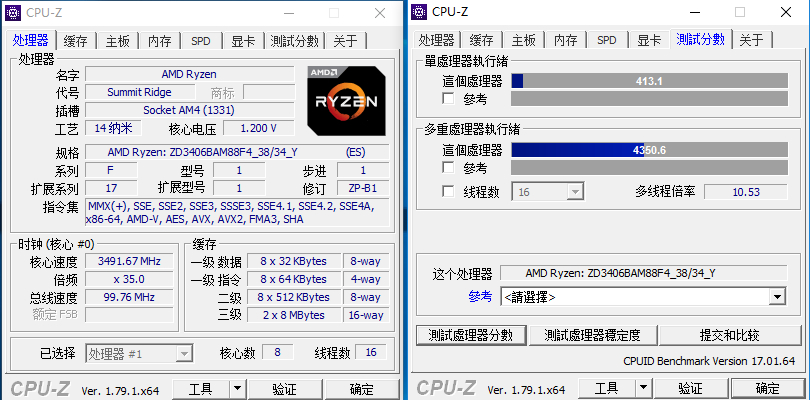Close the left CPU-Z window
This screenshot has width=810, height=400.
coord(380,13)
